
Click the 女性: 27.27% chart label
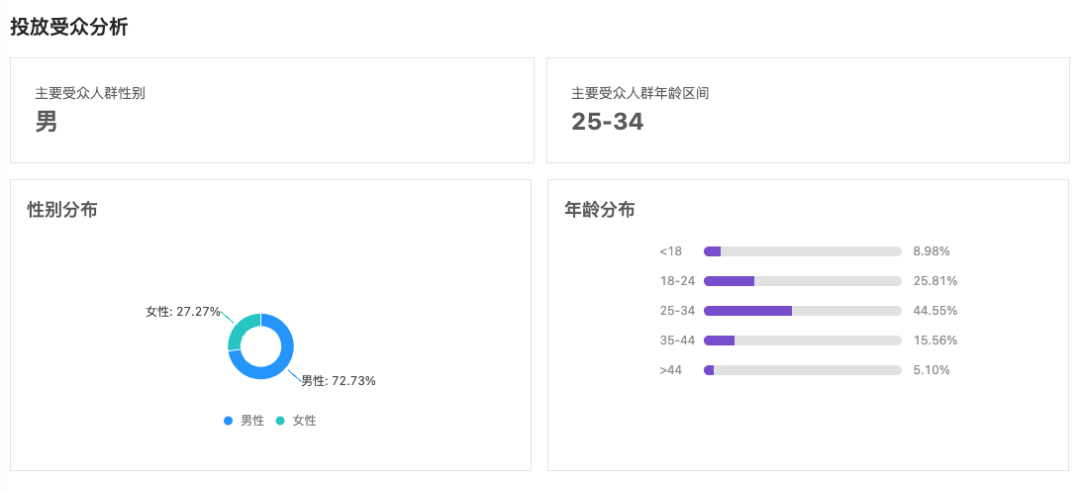coord(183,312)
